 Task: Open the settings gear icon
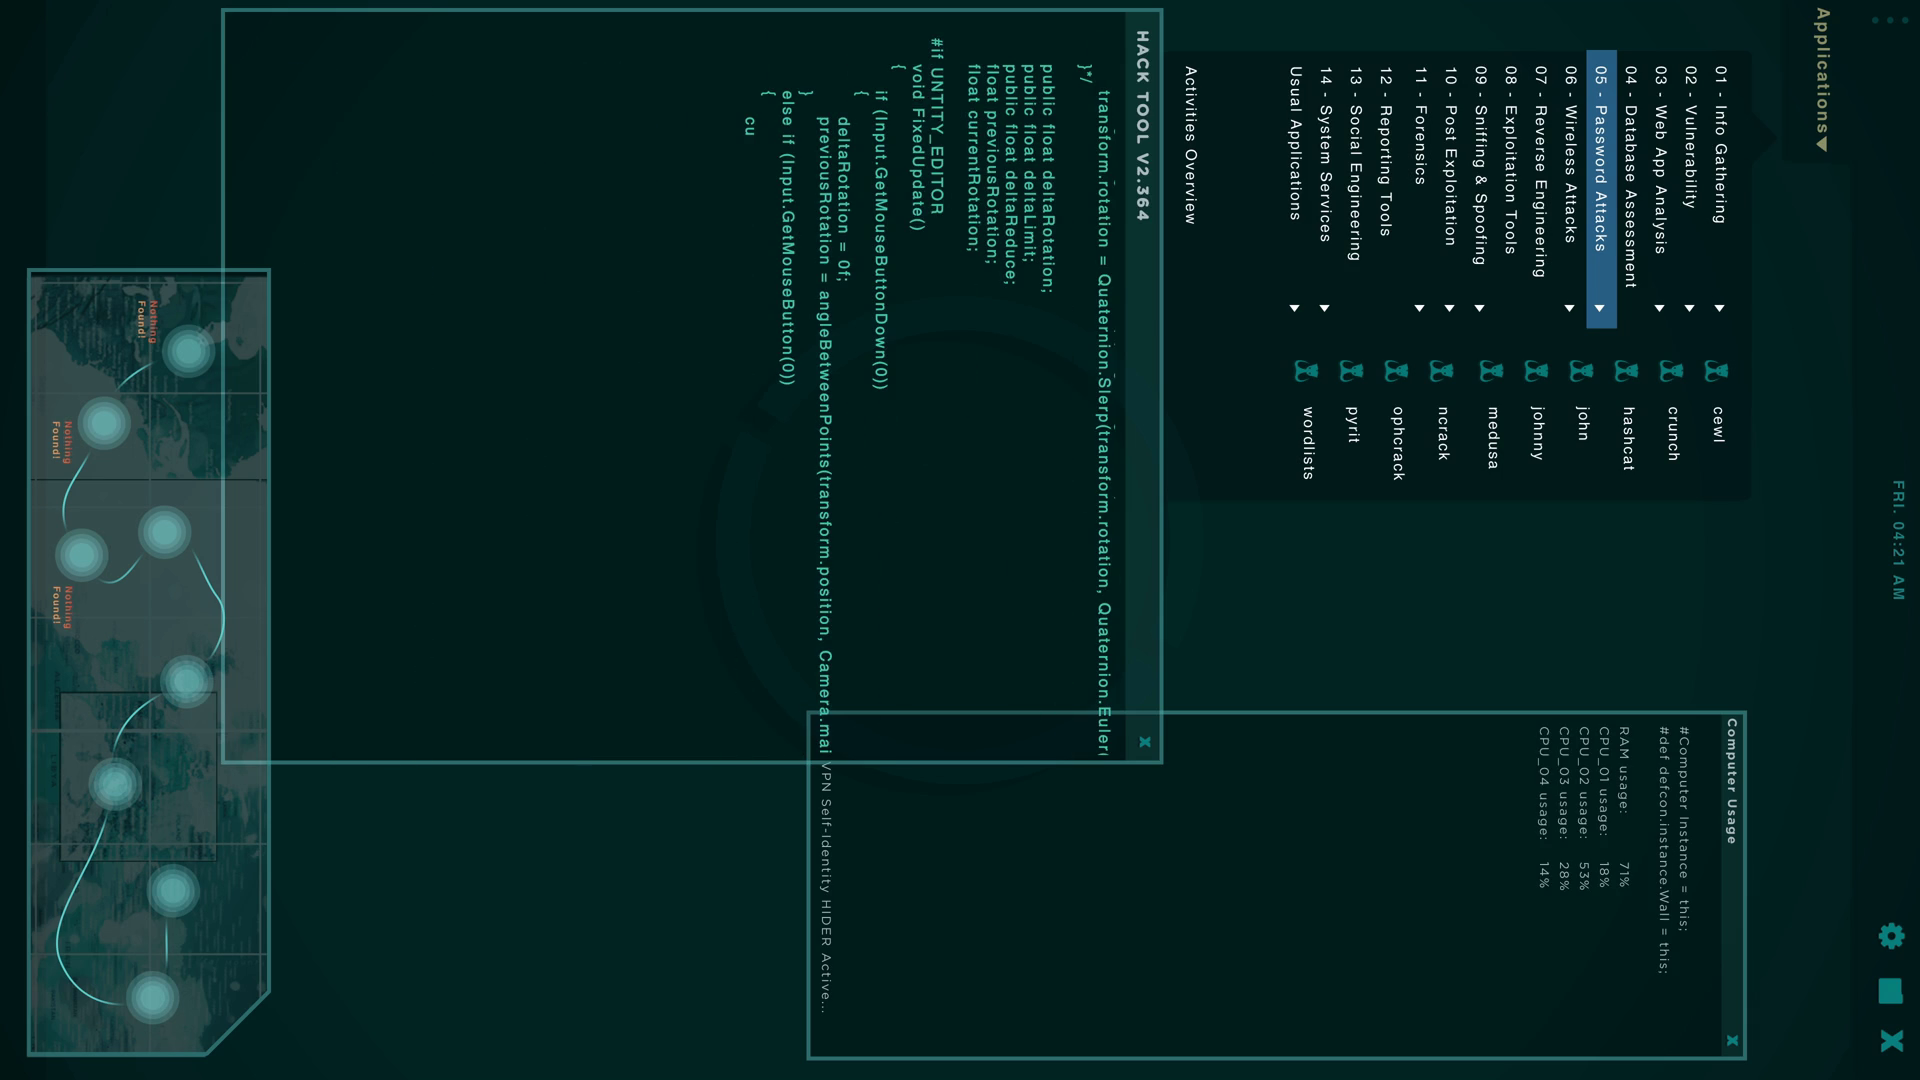tap(1891, 936)
